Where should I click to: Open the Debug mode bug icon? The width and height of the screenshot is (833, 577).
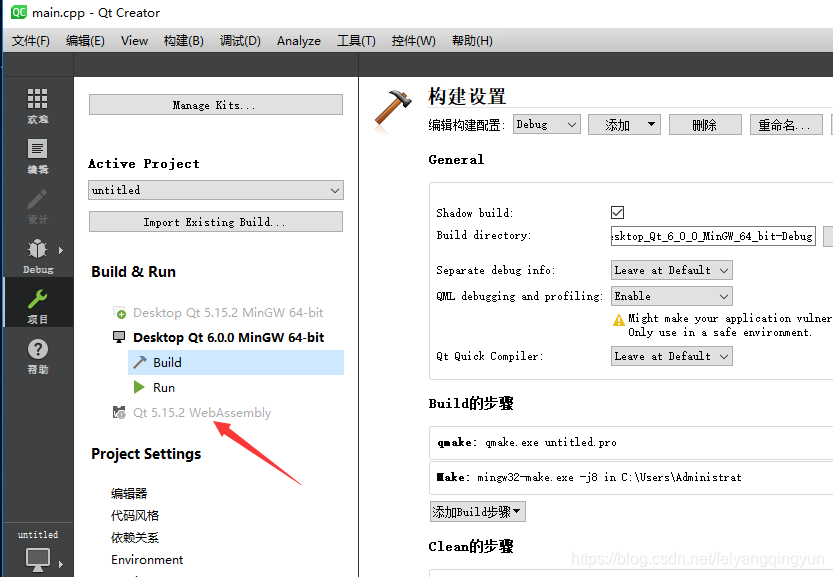pos(37,254)
